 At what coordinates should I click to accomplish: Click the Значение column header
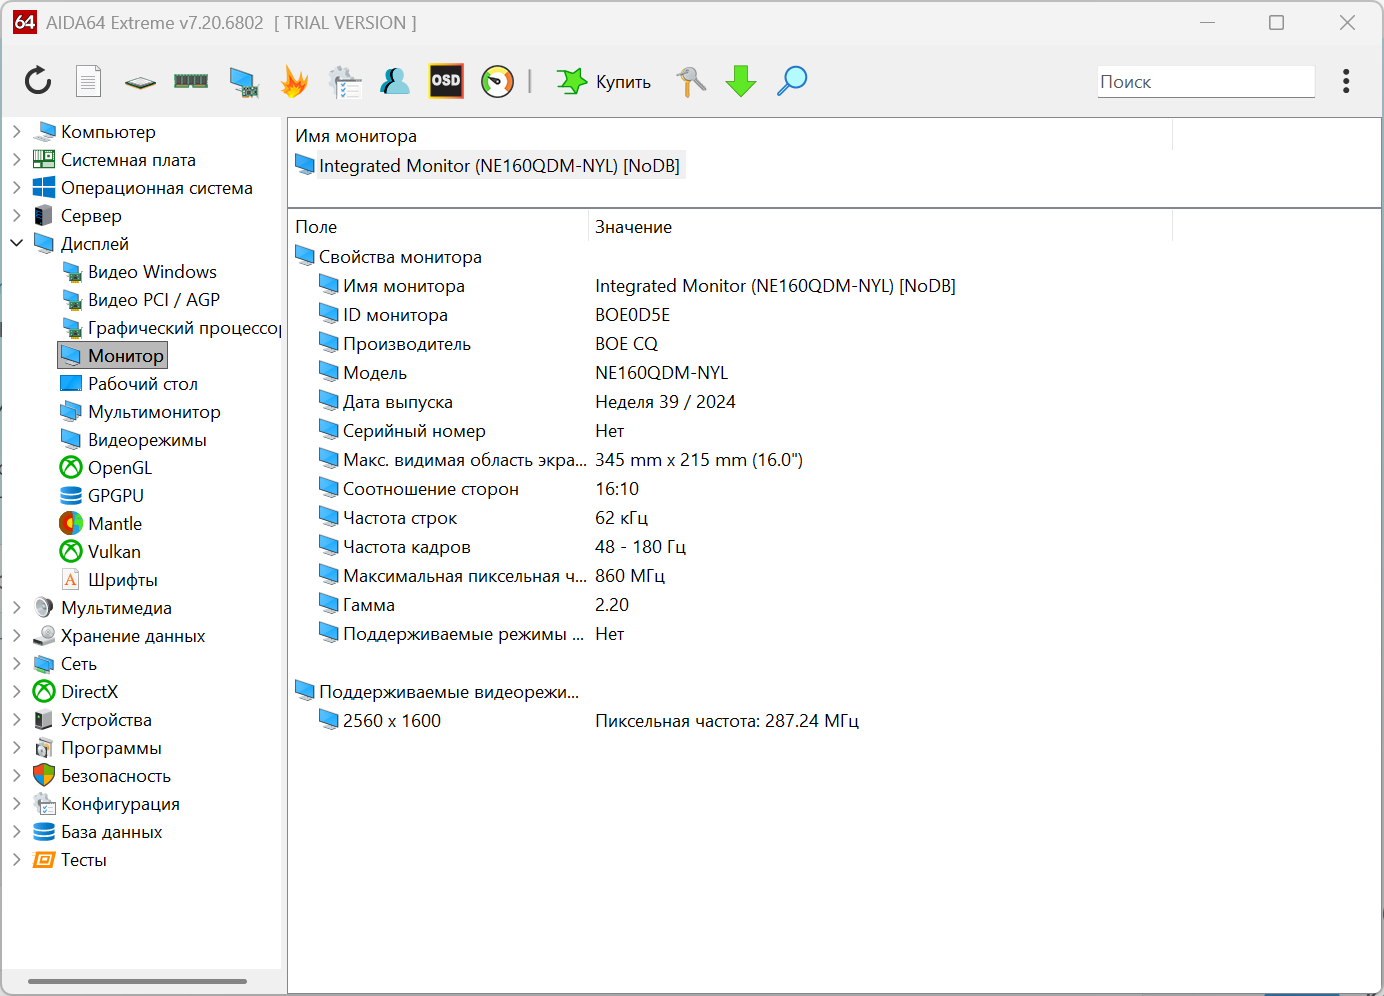[x=880, y=227]
